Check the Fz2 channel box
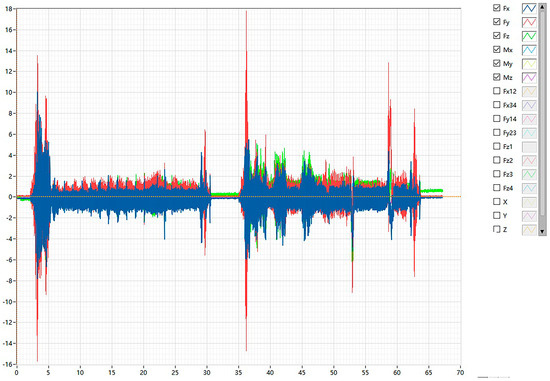Screen dimensions: 550x381 496,160
